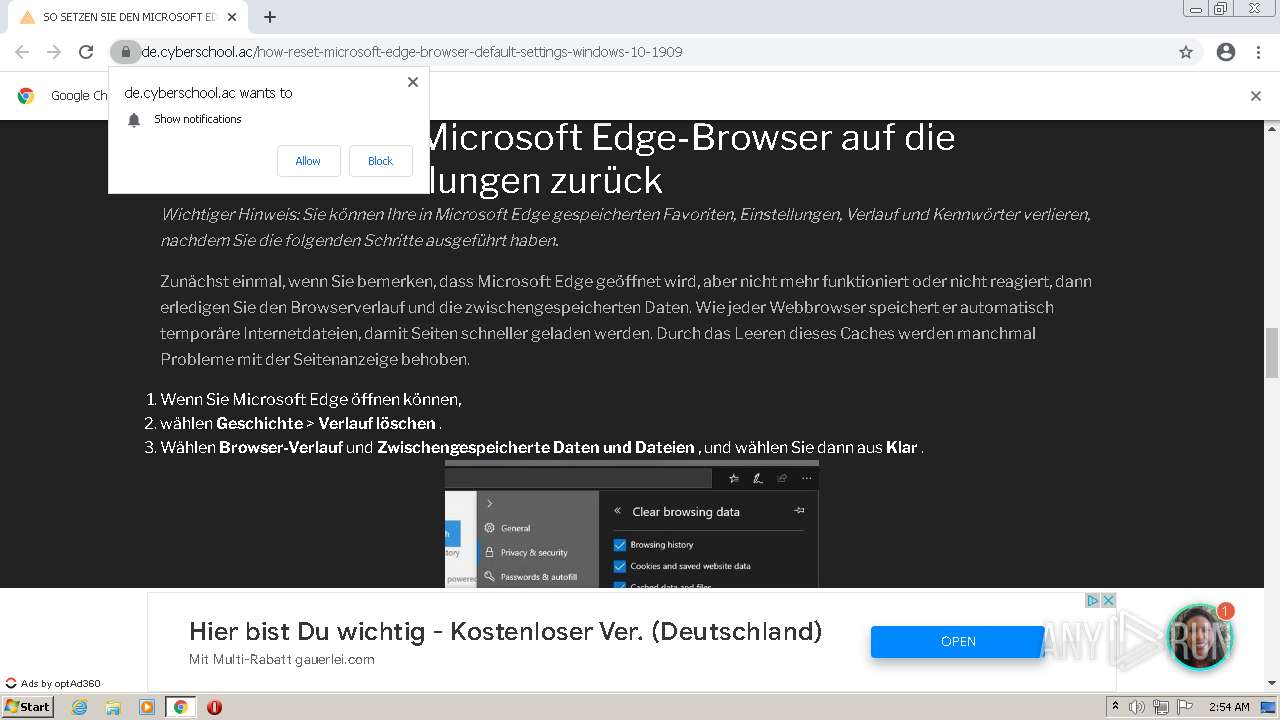Screen dimensions: 1280x720
Task: Open a new browser tab
Action: click(270, 17)
